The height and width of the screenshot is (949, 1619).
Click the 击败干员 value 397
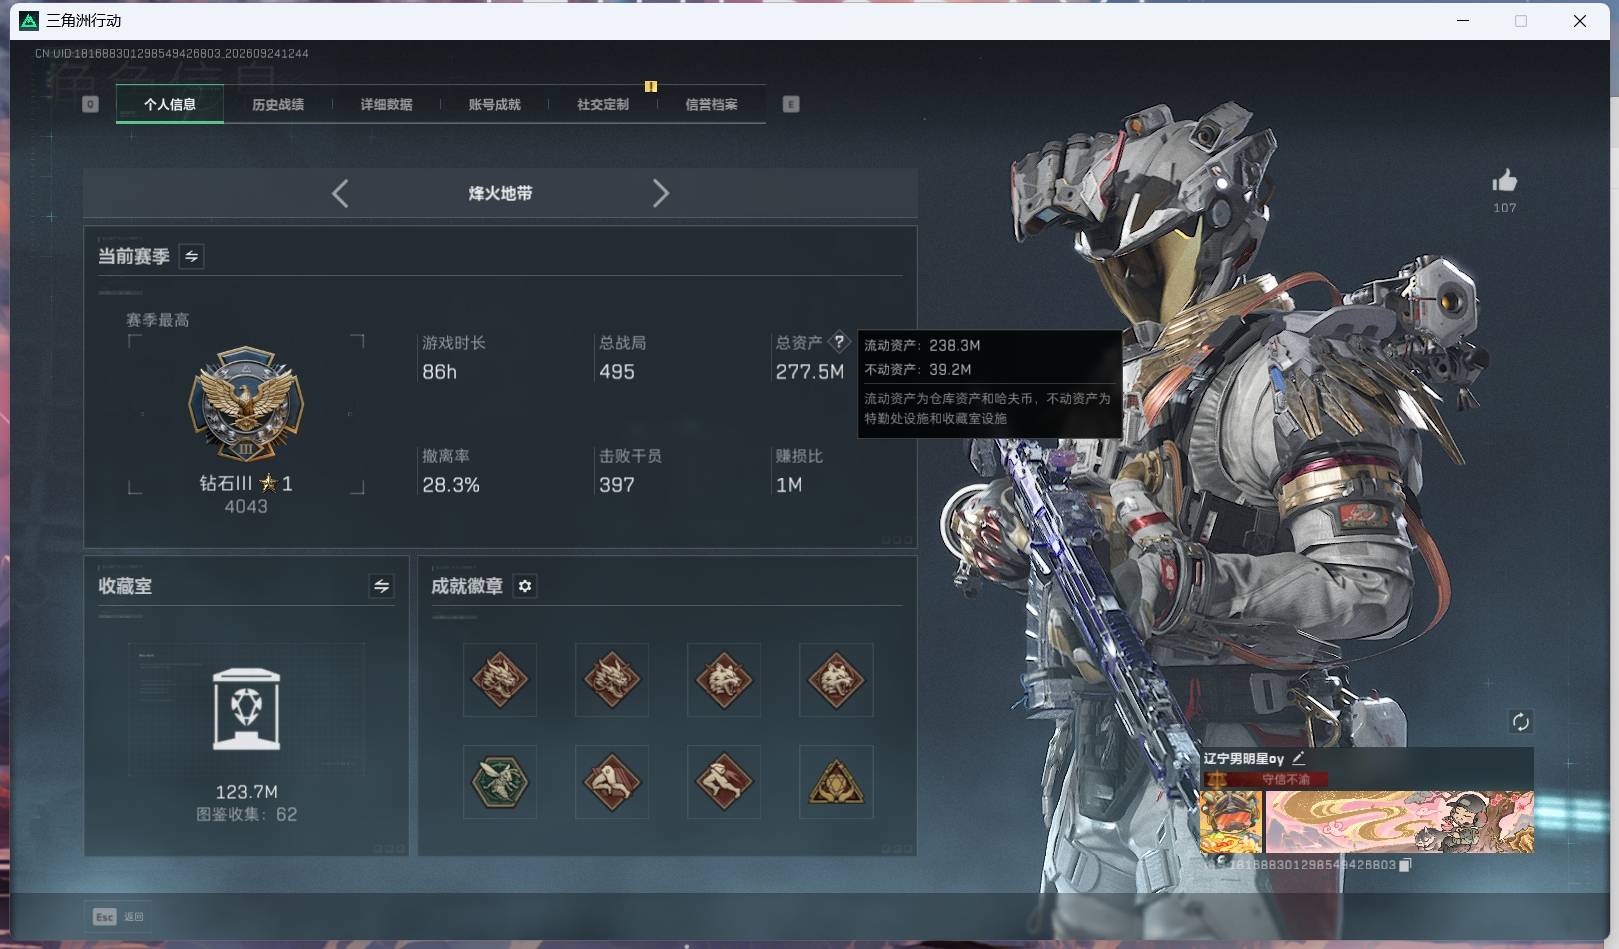pyautogui.click(x=617, y=485)
